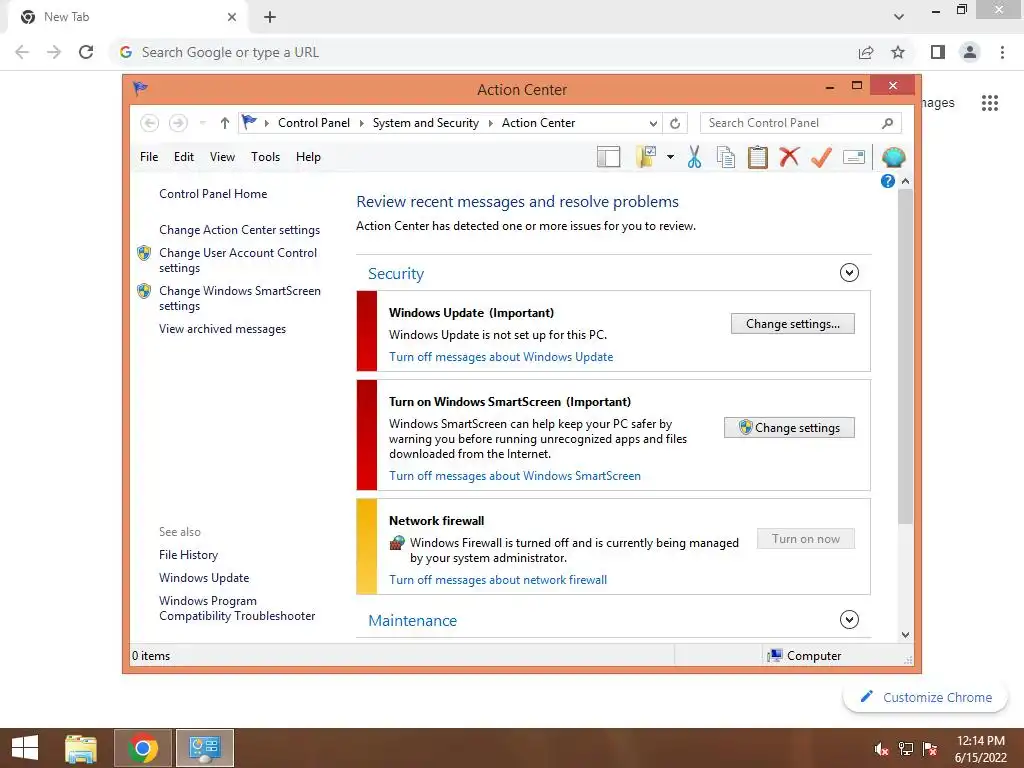Open the Edit menu
This screenshot has height=768, width=1024.
click(x=184, y=157)
